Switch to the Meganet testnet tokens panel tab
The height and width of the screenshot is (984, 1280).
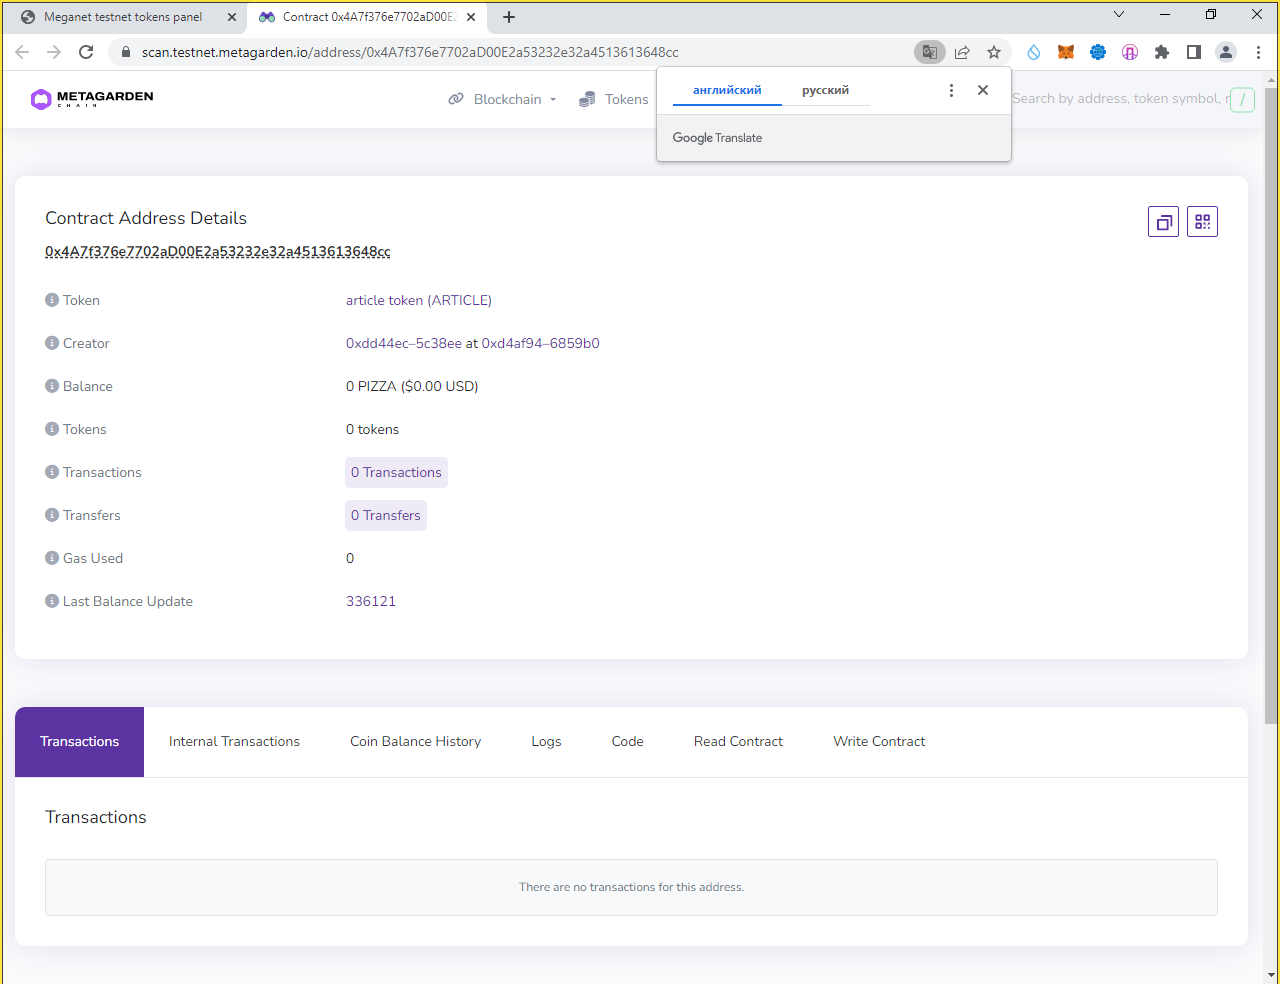[124, 17]
